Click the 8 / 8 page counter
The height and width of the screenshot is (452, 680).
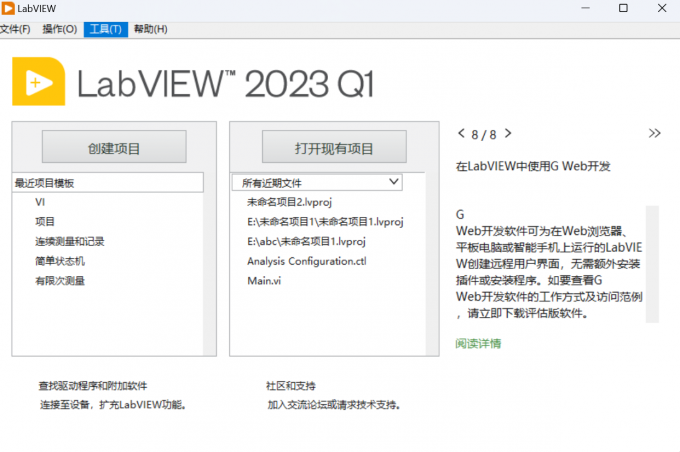coord(484,134)
